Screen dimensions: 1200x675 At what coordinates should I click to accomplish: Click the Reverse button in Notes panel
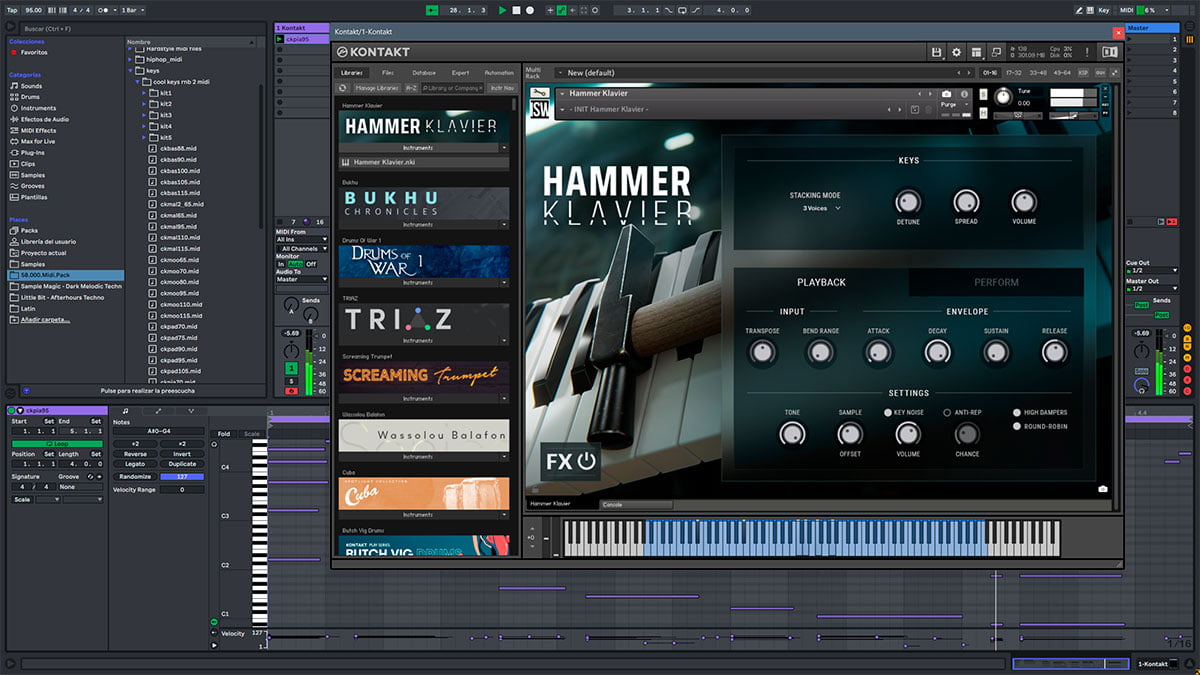[135, 454]
